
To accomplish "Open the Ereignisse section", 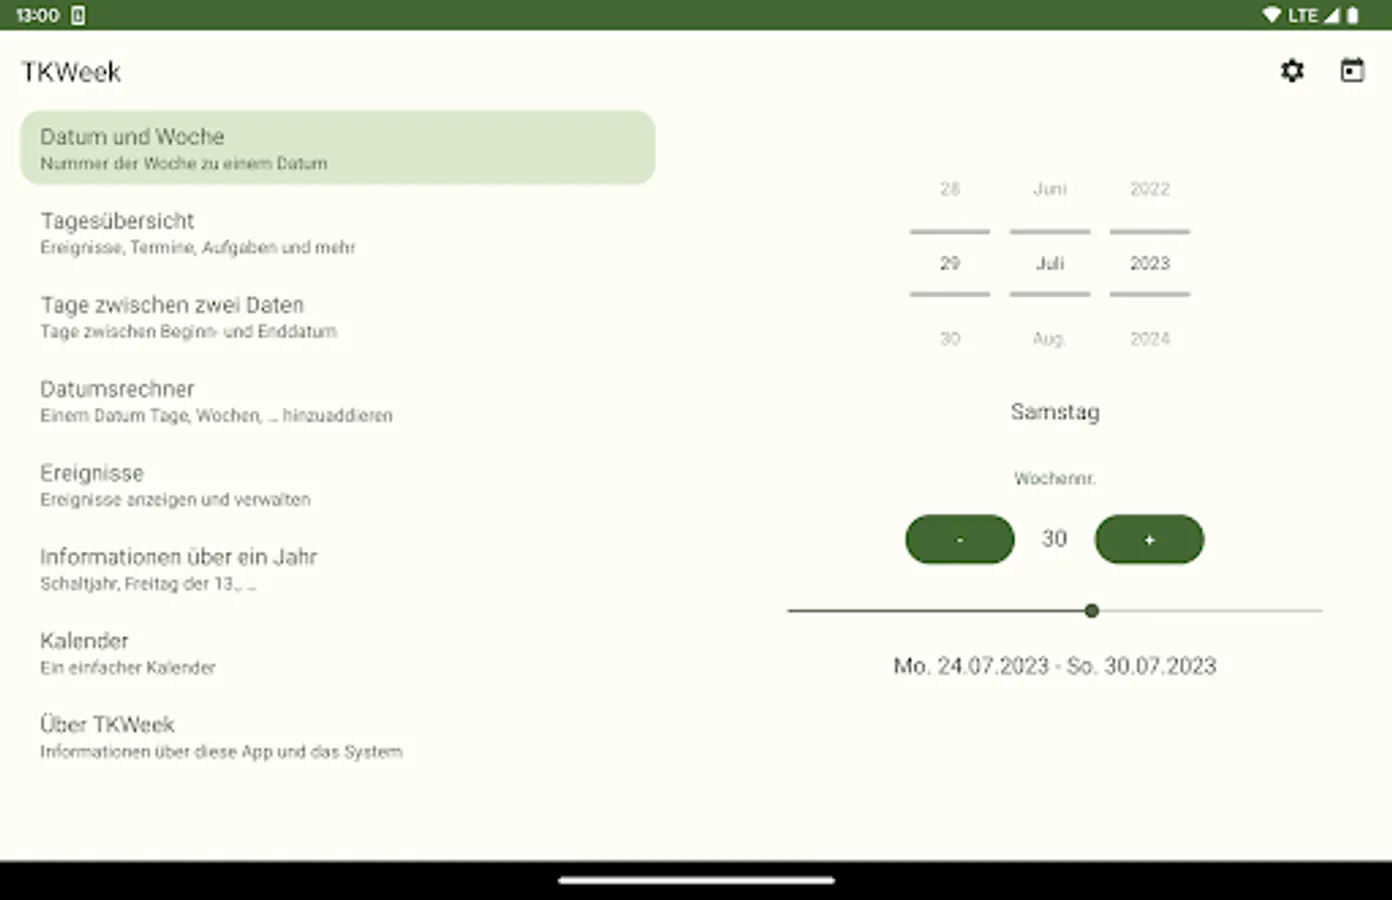I will click(x=338, y=484).
